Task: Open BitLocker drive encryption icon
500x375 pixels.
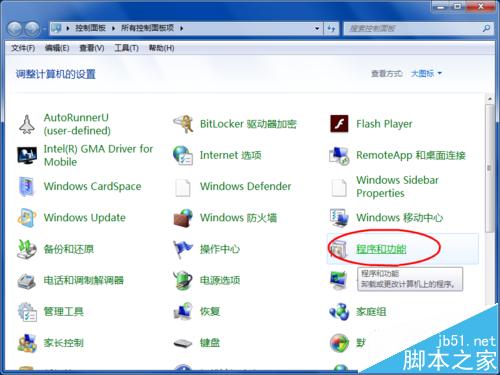Action: (x=183, y=124)
